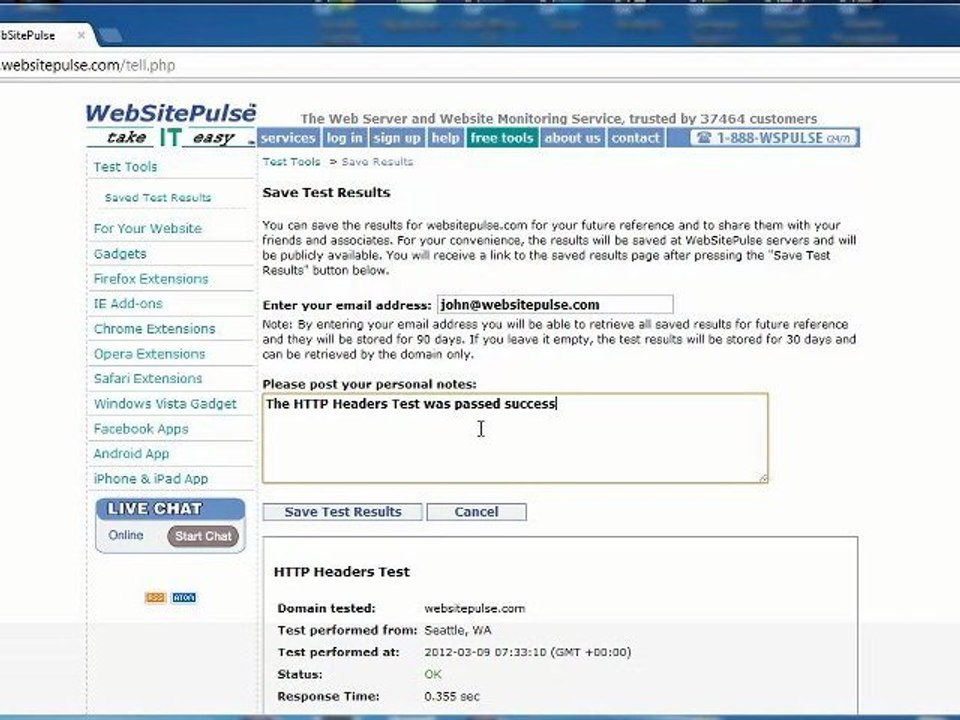
Task: Open the Gadgets sidebar link
Action: point(120,253)
